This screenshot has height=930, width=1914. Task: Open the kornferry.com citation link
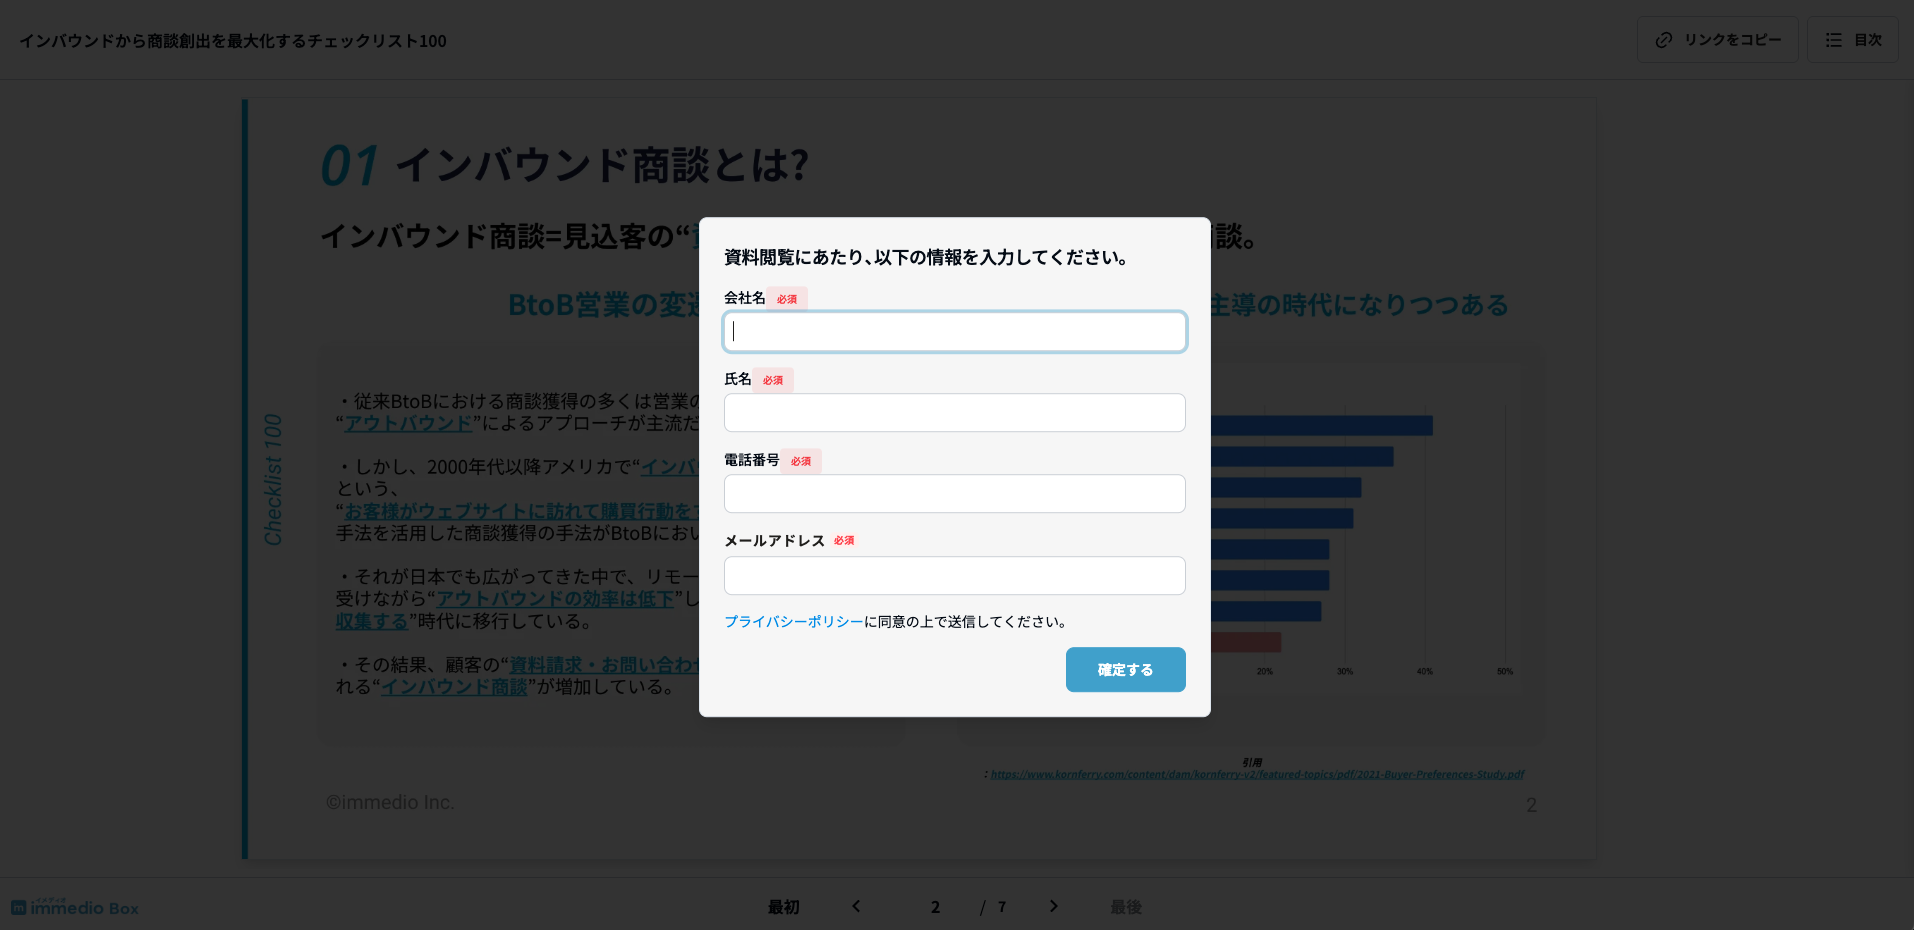coord(1256,774)
